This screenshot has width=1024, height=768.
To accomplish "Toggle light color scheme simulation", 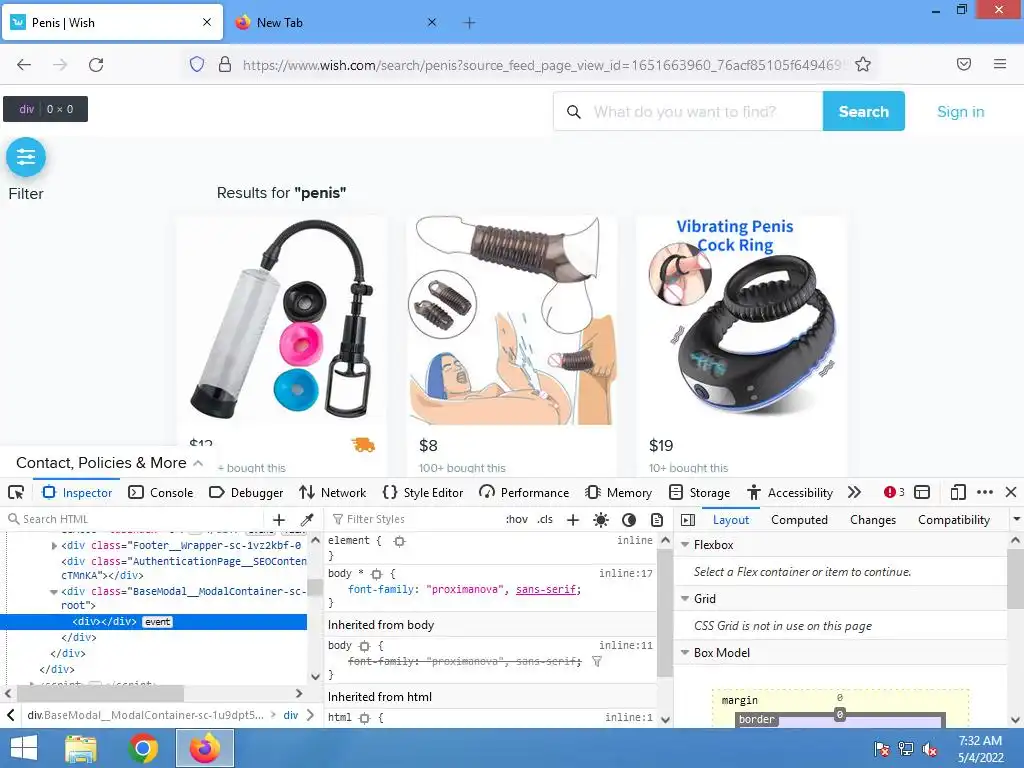I will [600, 519].
